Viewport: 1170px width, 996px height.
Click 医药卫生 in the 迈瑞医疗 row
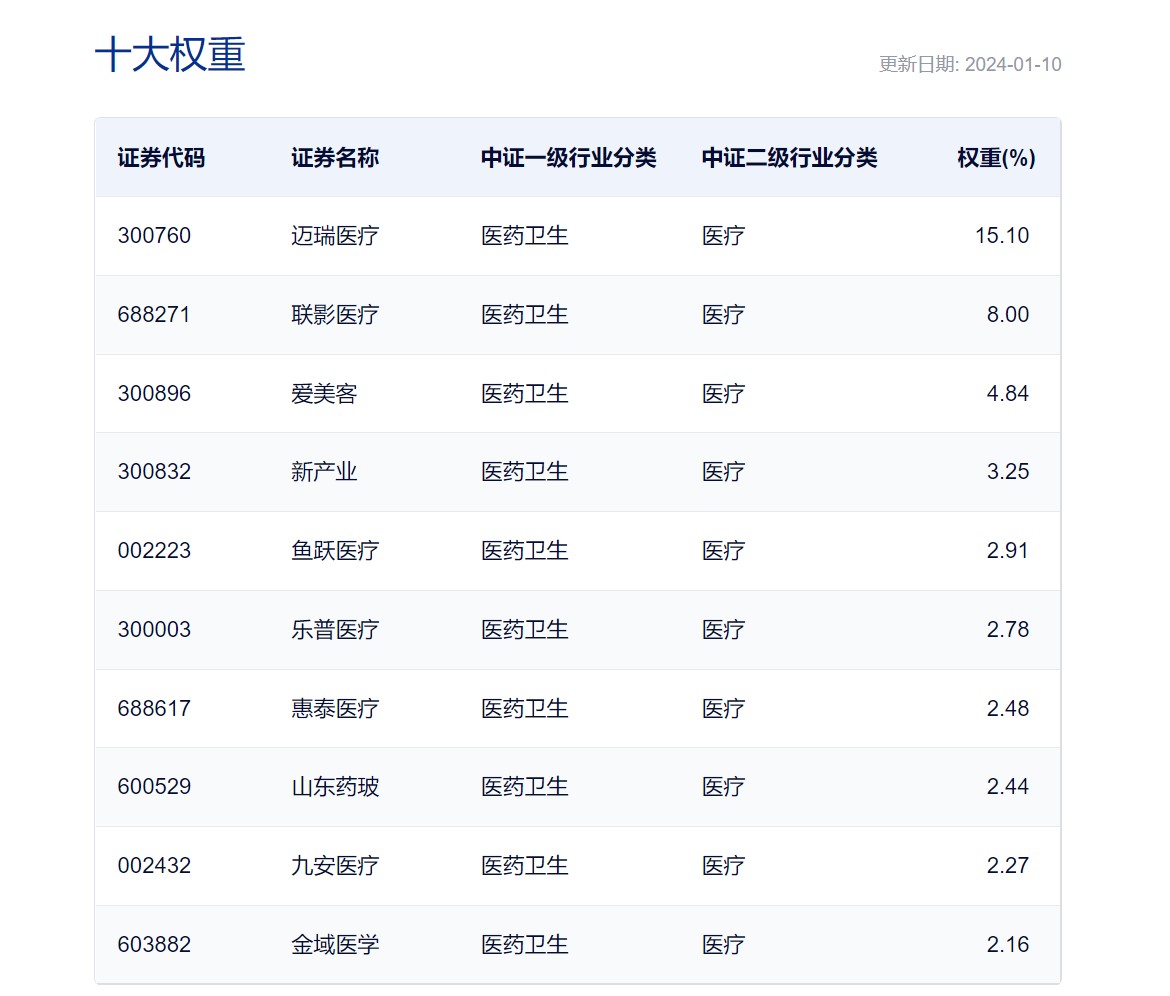525,236
